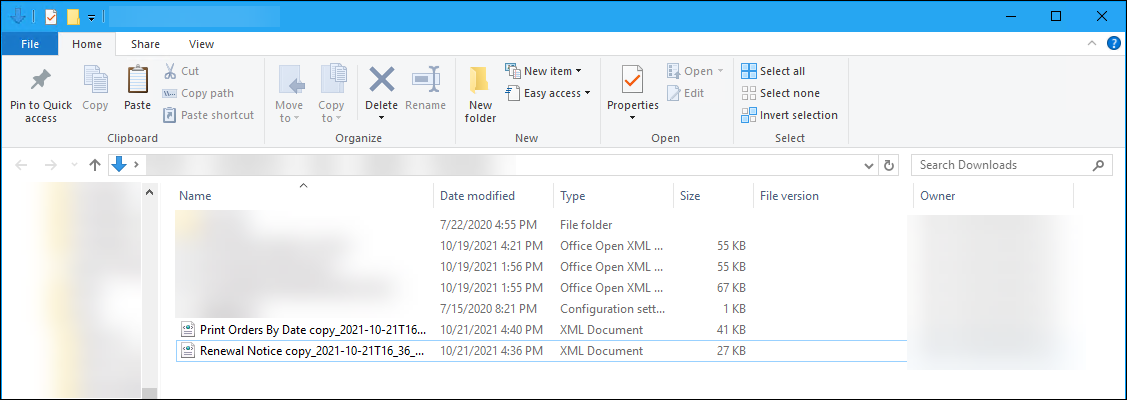
Task: Switch to the View ribbon tab
Action: pos(201,44)
